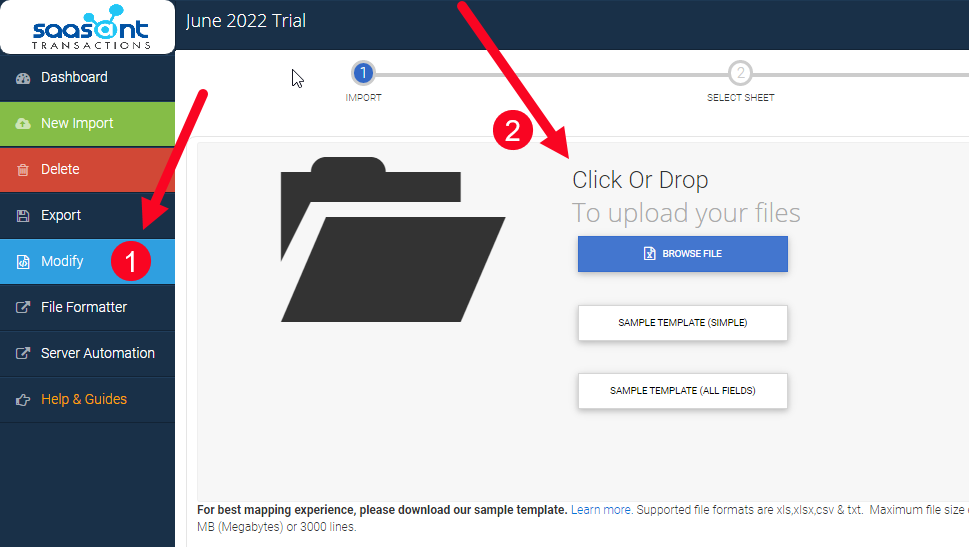Click the Help & Guides thumbs-up icon
This screenshot has width=969, height=547.
click(23, 400)
